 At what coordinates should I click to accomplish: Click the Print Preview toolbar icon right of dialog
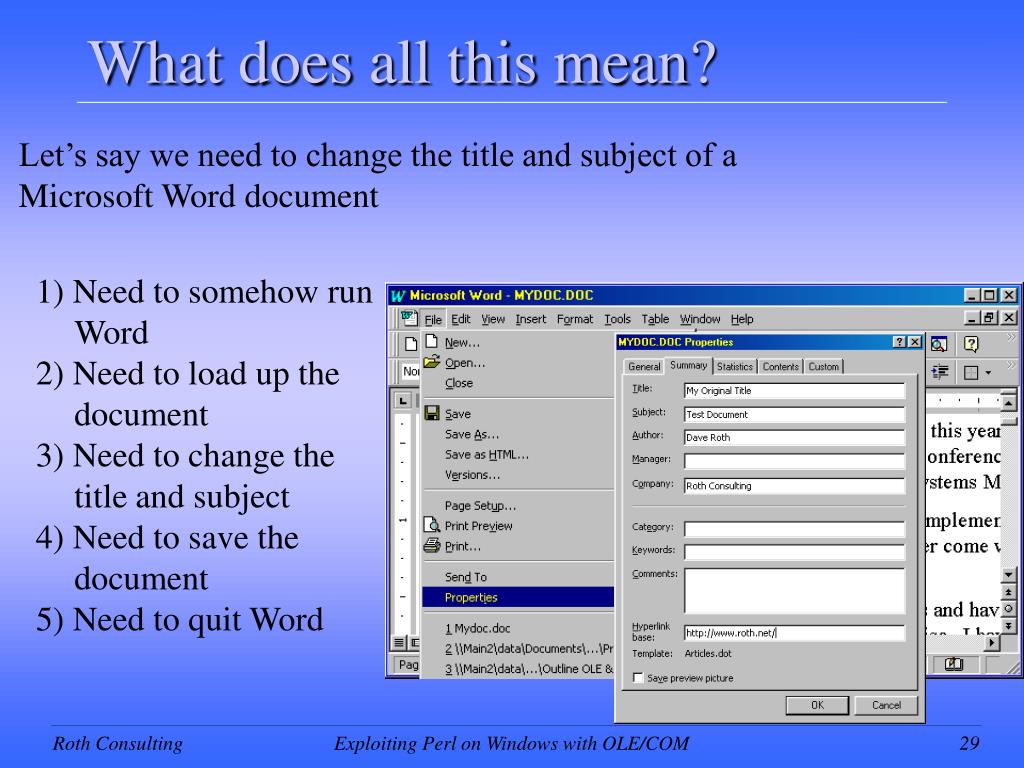[938, 344]
